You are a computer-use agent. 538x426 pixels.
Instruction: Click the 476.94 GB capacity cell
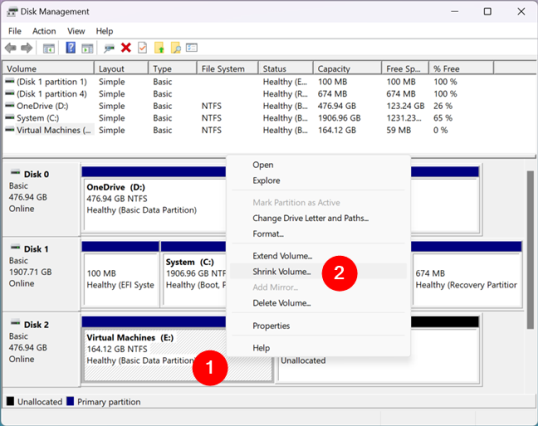(337, 106)
